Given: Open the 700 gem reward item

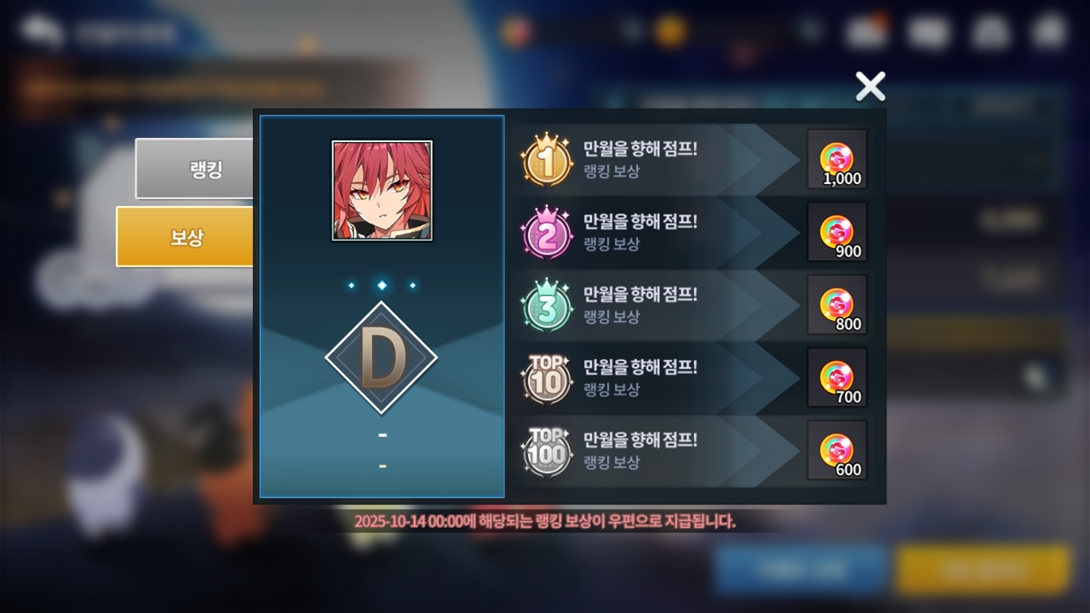Looking at the screenshot, I should [x=837, y=377].
